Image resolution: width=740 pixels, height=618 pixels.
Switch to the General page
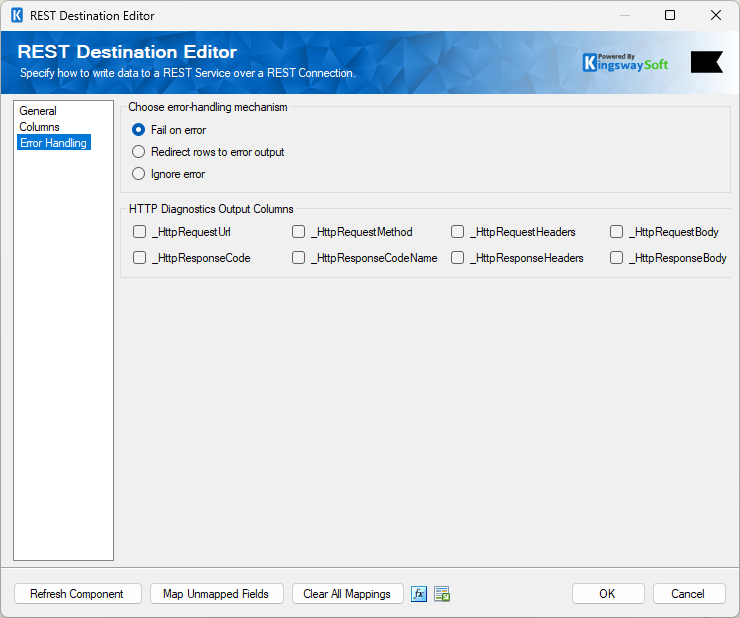38,111
